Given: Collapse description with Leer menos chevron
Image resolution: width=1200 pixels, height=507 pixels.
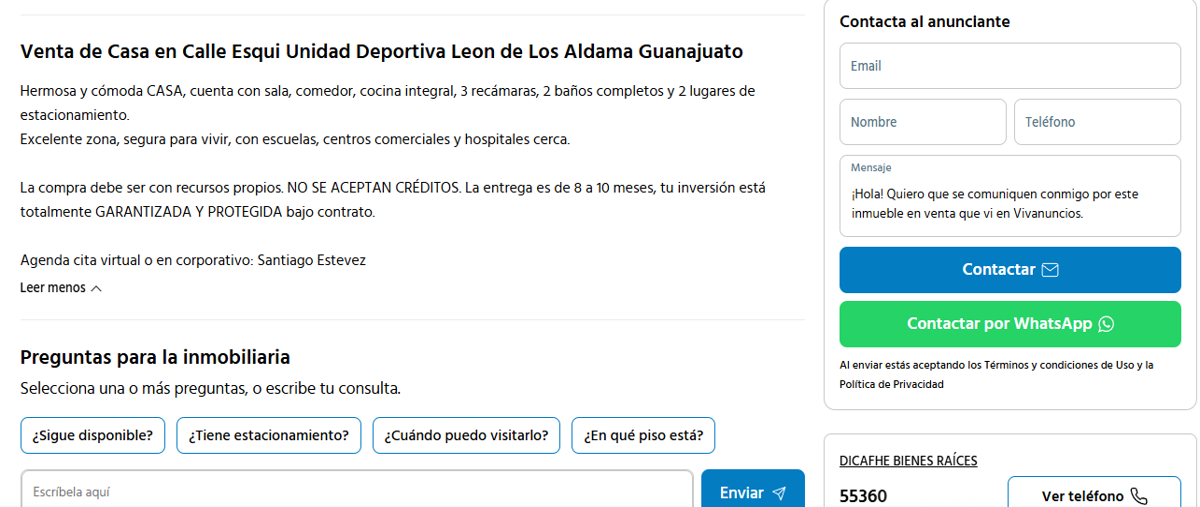Looking at the screenshot, I should pos(96,288).
